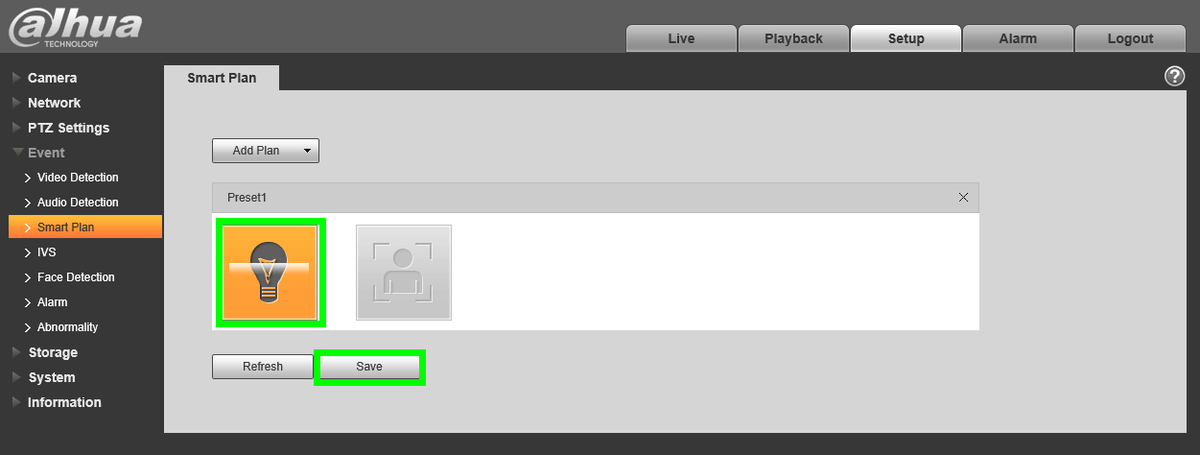The width and height of the screenshot is (1200, 455).
Task: Open Abnormality under Event
Action: point(68,328)
